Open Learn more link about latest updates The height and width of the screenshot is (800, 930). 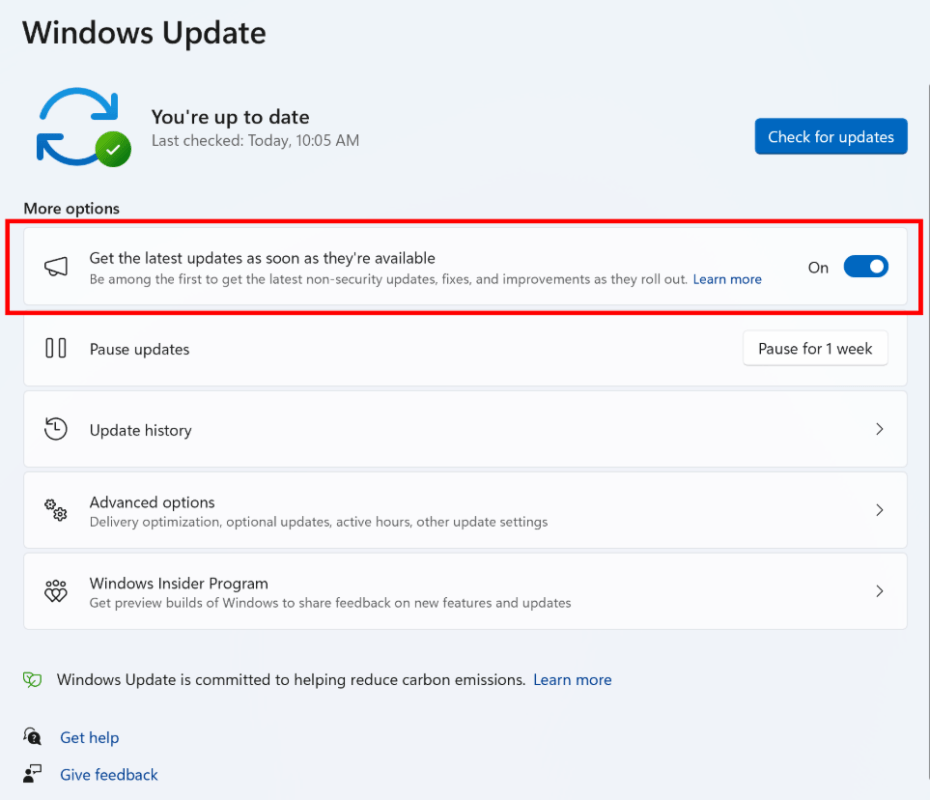[727, 279]
